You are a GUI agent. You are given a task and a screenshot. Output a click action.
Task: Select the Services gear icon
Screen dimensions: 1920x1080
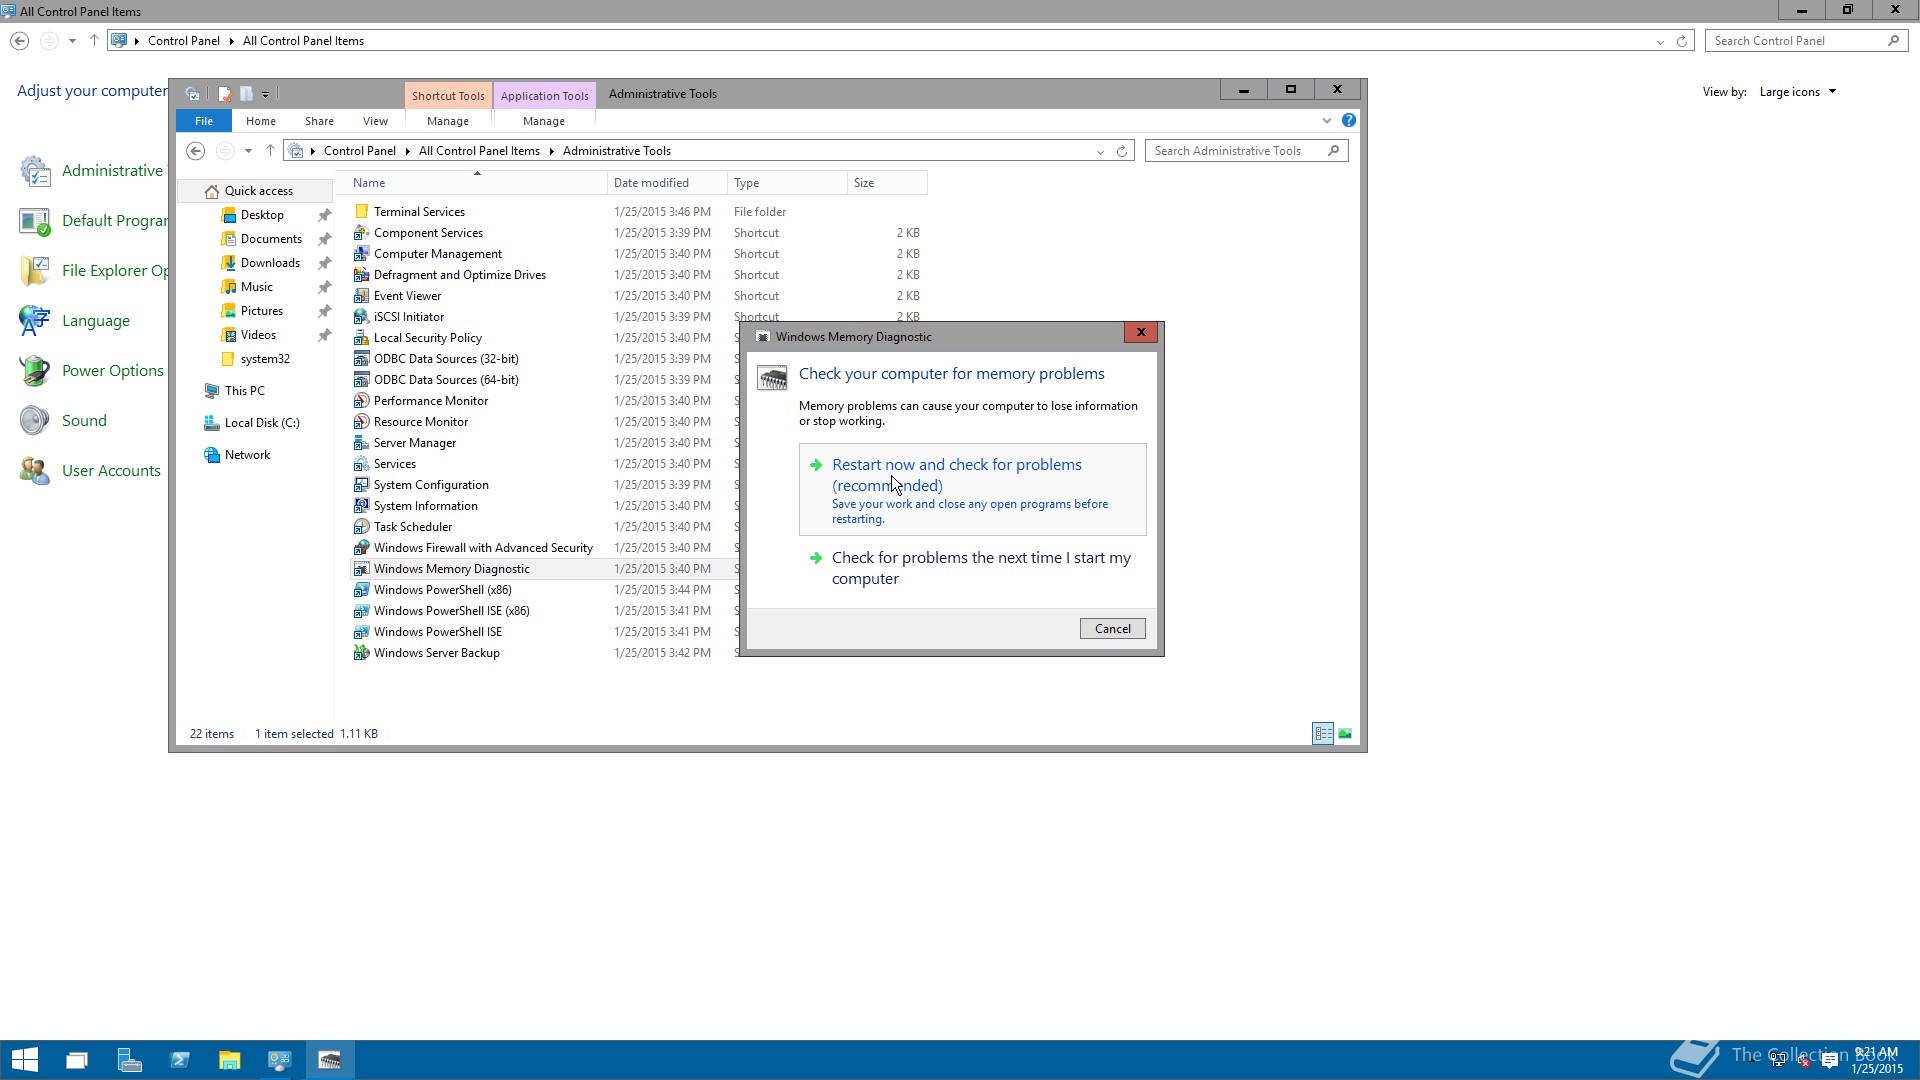click(361, 464)
